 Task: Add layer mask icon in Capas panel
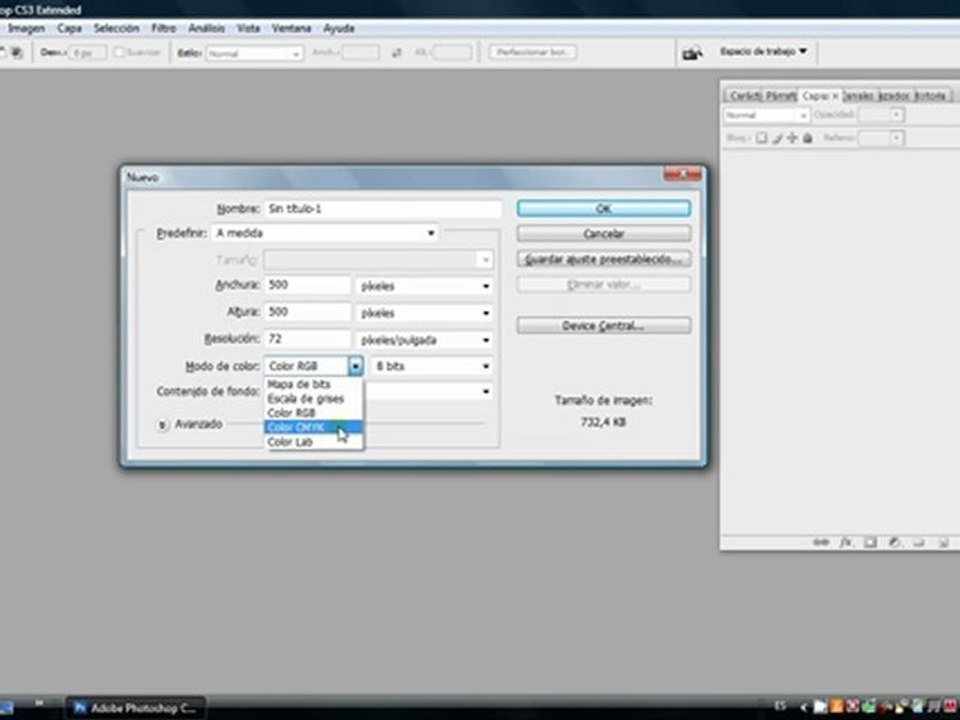870,542
